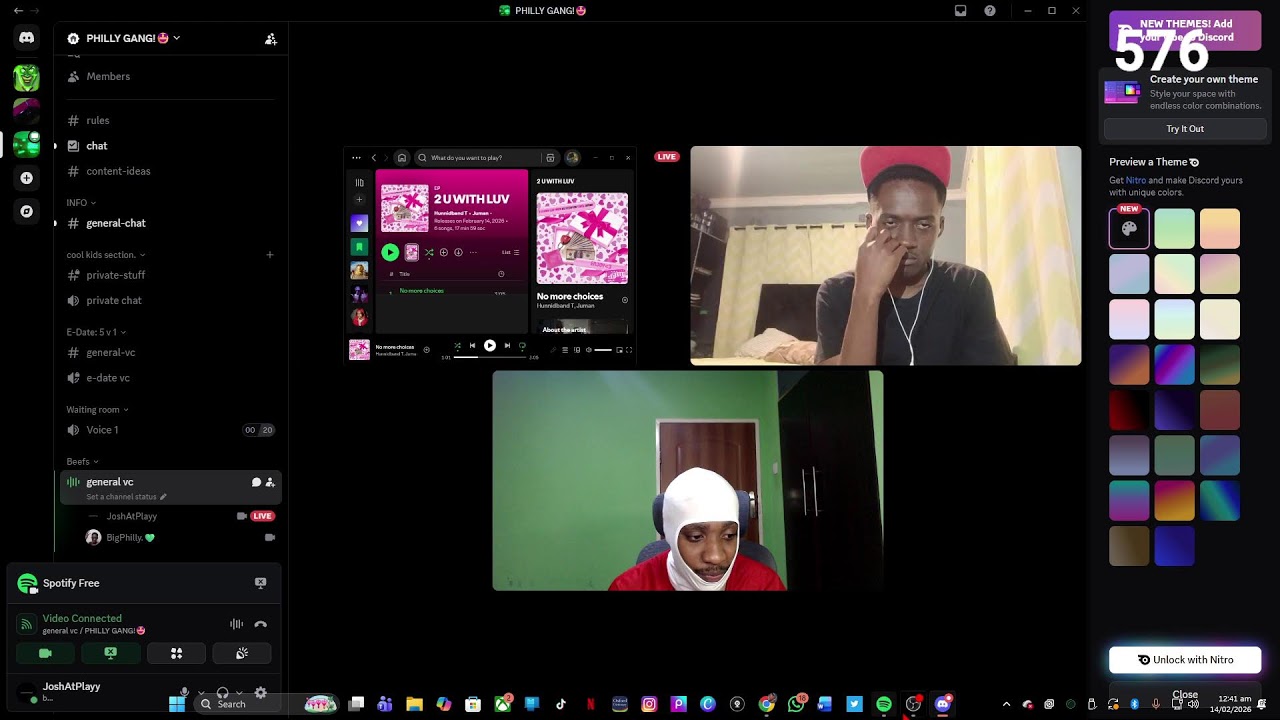This screenshot has height=720, width=1280.
Task: Open the Discord help question mark icon
Action: point(989,11)
